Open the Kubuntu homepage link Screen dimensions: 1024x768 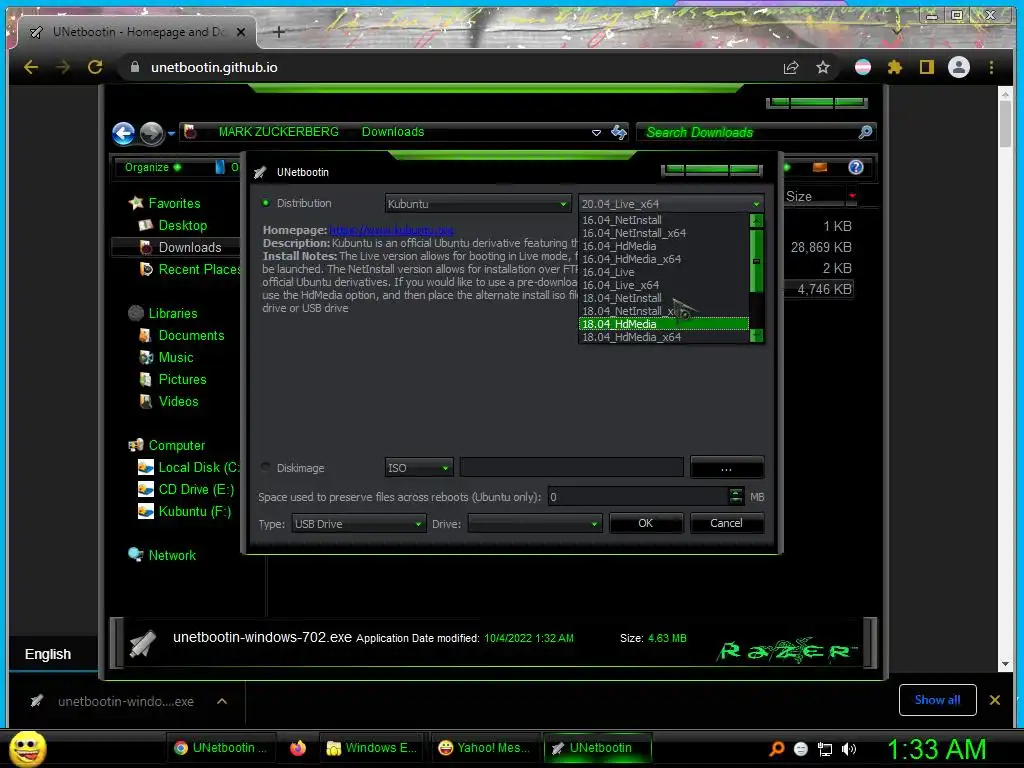point(391,230)
